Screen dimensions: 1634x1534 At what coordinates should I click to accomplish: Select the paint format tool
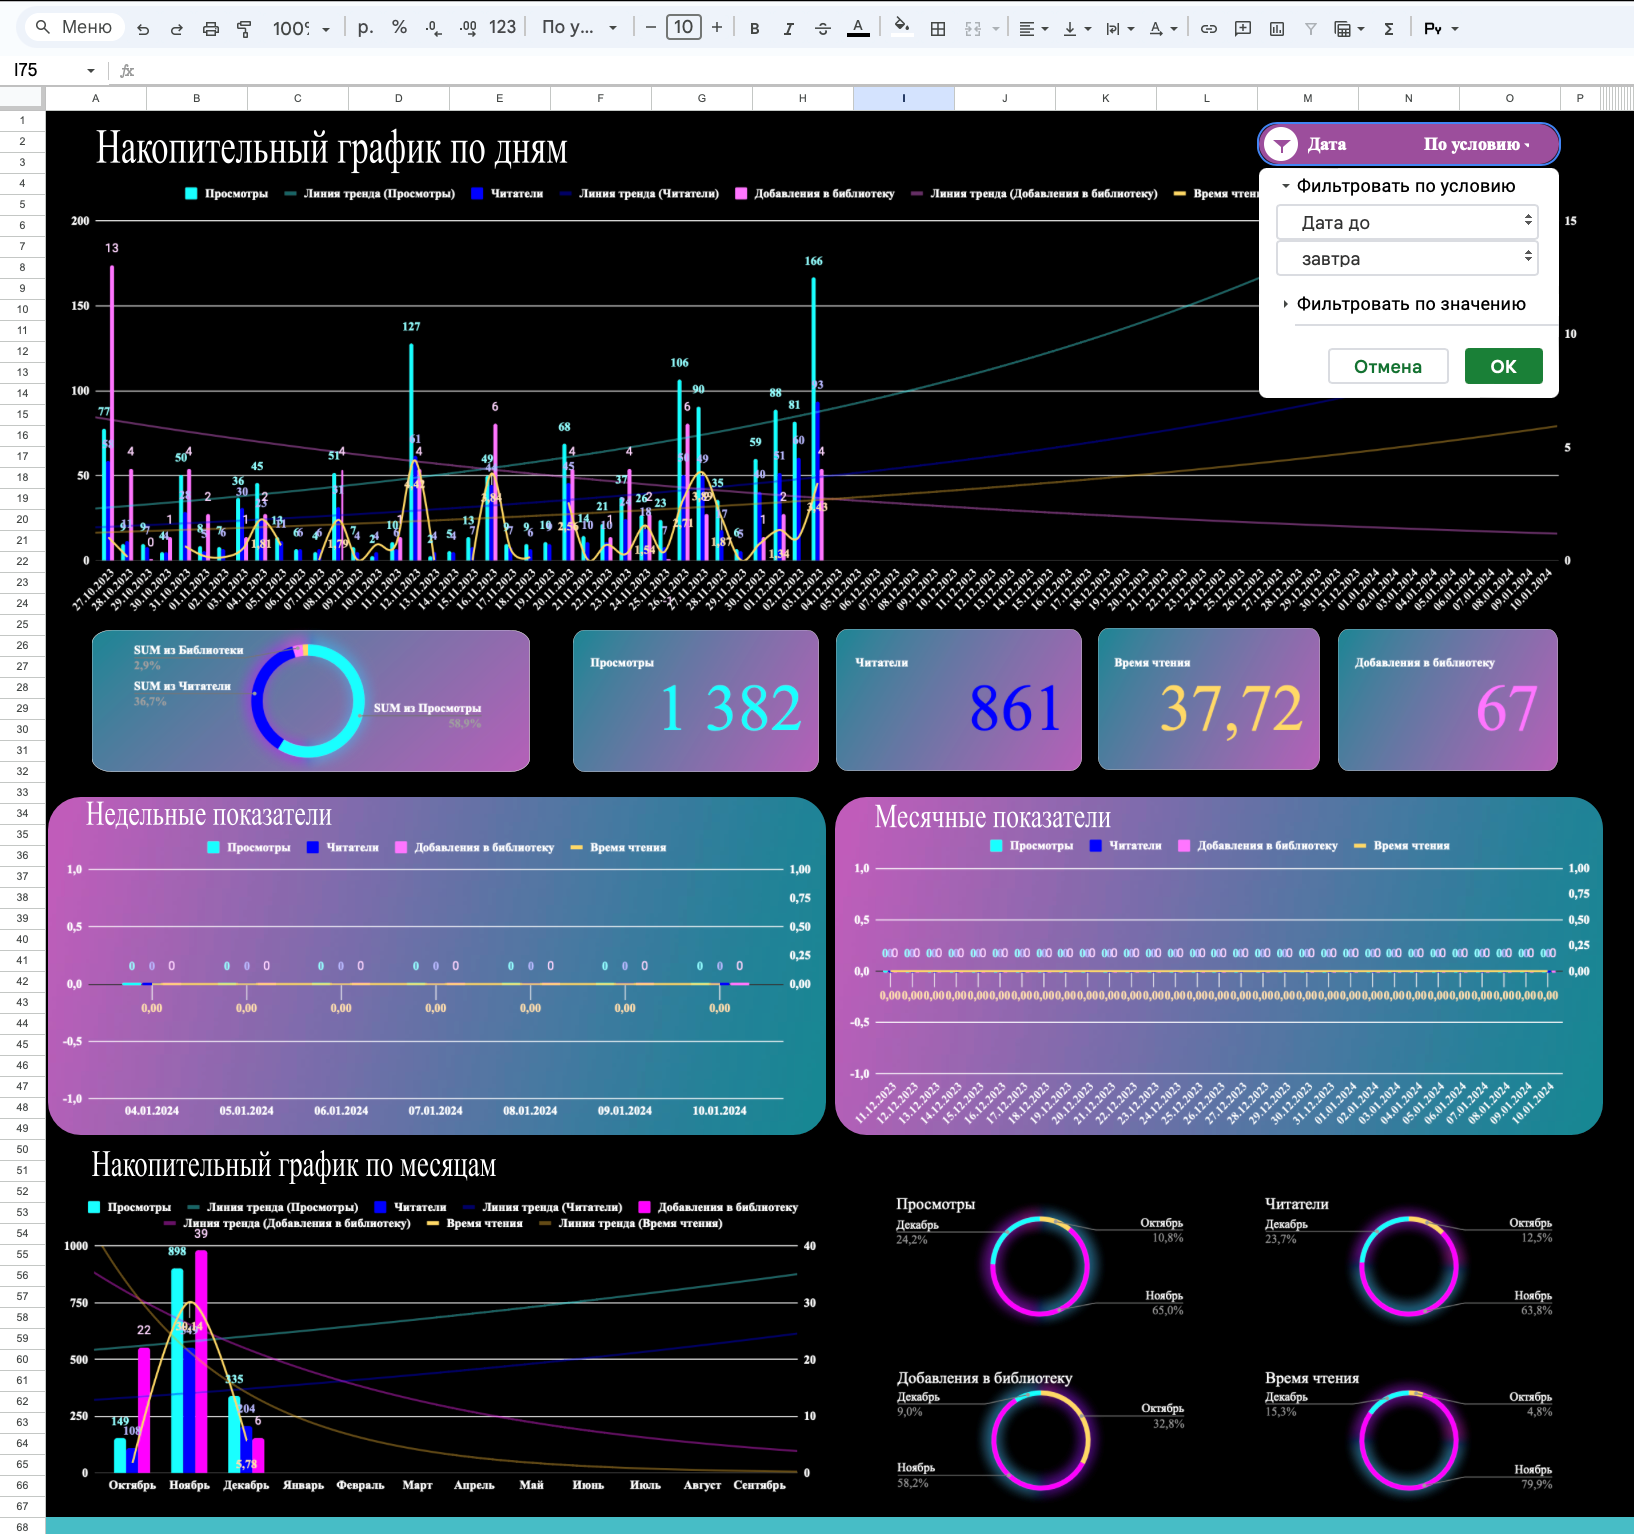[x=244, y=29]
